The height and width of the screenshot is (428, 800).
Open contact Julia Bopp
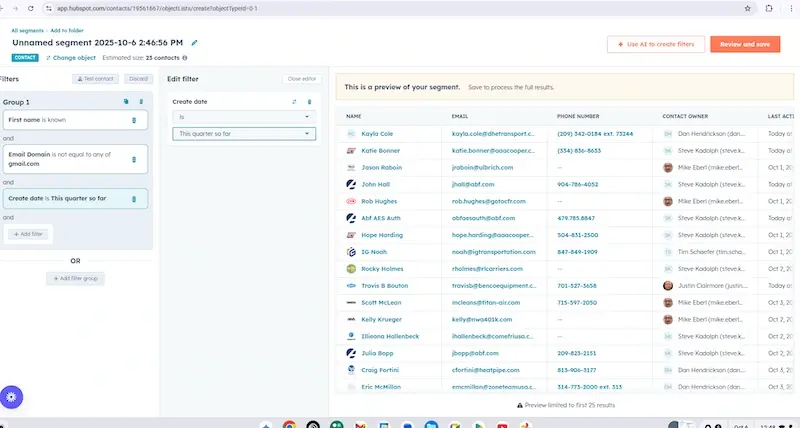coord(378,354)
